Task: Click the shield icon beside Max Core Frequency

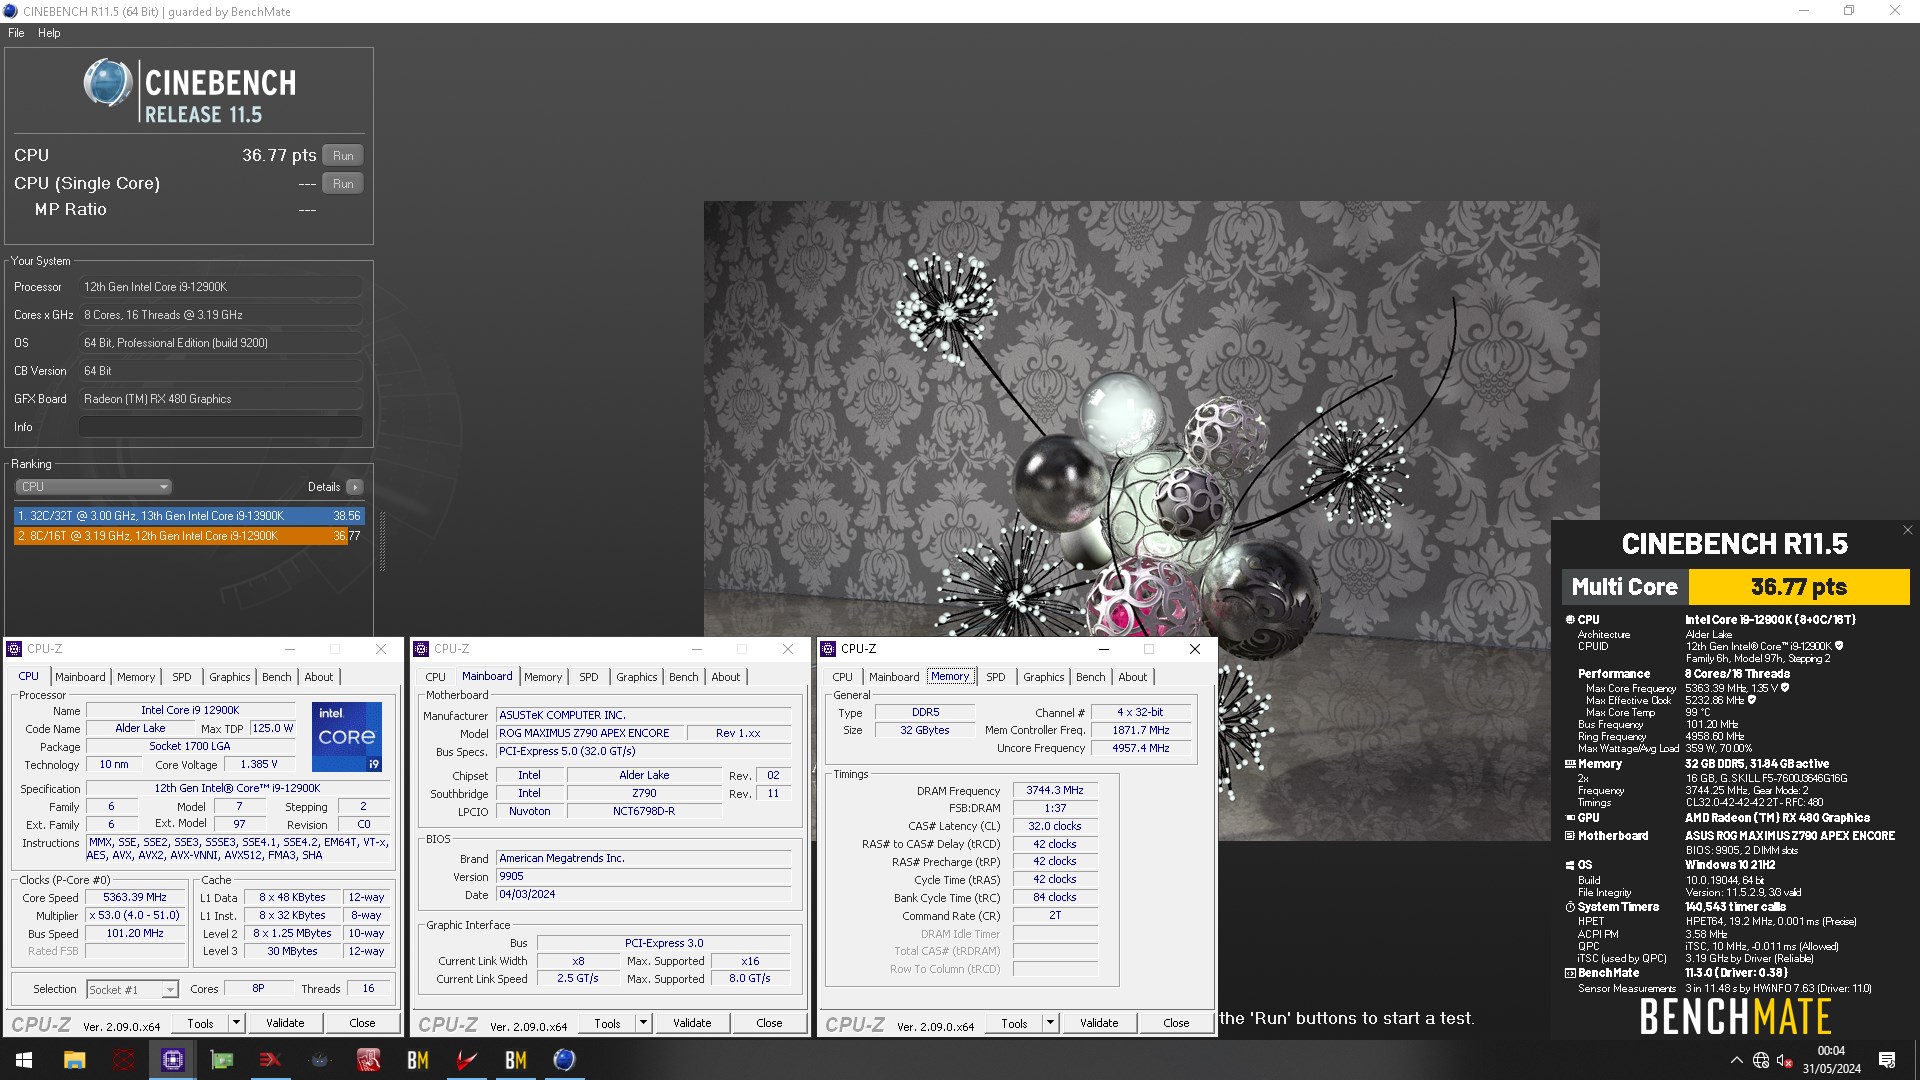Action: 1785,688
